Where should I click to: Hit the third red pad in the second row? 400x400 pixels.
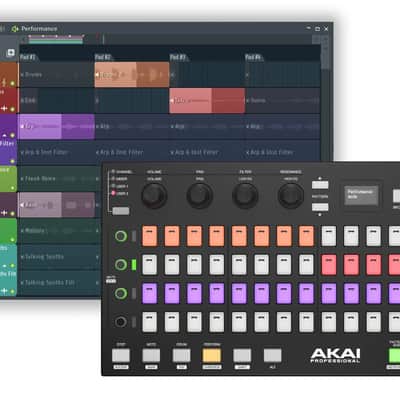(x=374, y=265)
